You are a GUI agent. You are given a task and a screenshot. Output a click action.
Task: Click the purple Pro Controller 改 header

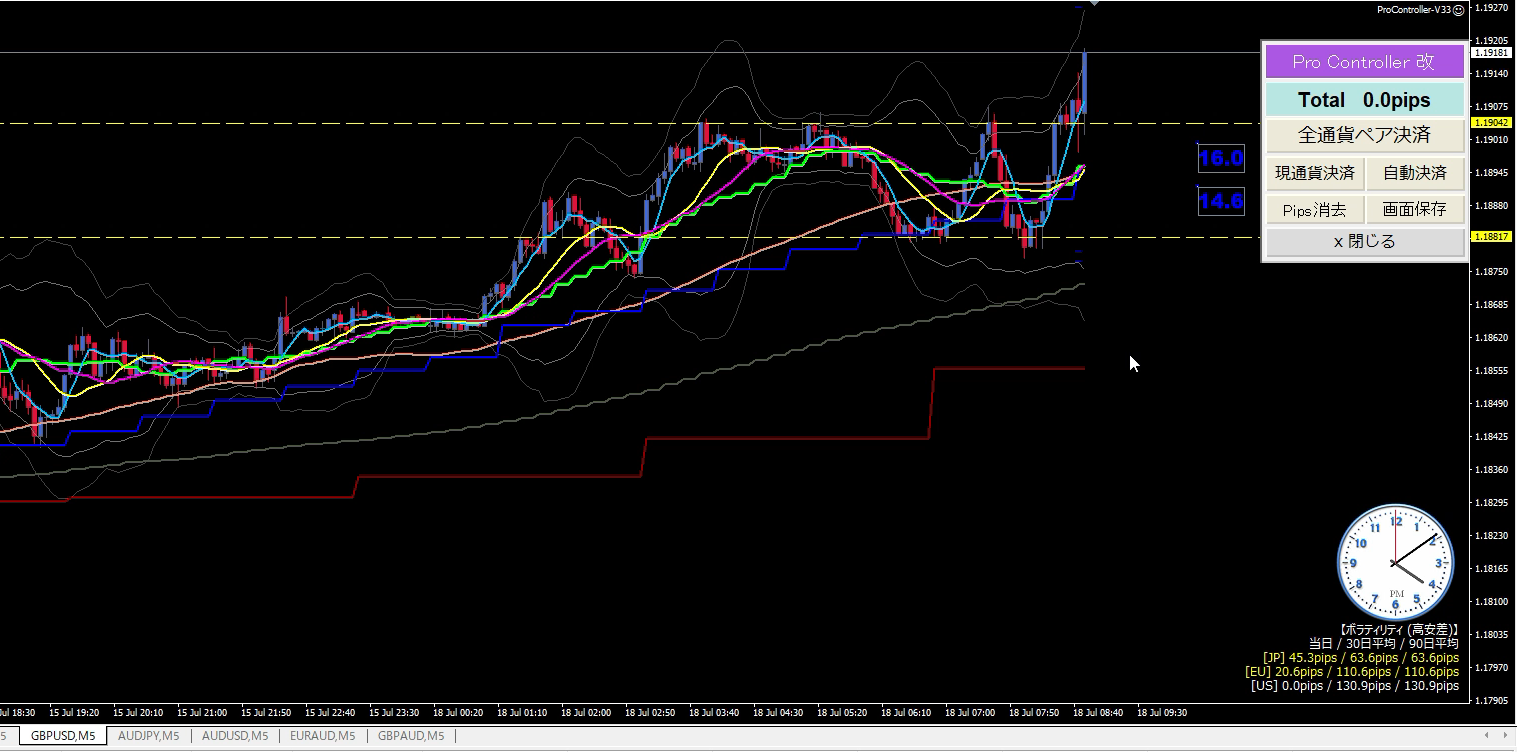tap(1364, 62)
